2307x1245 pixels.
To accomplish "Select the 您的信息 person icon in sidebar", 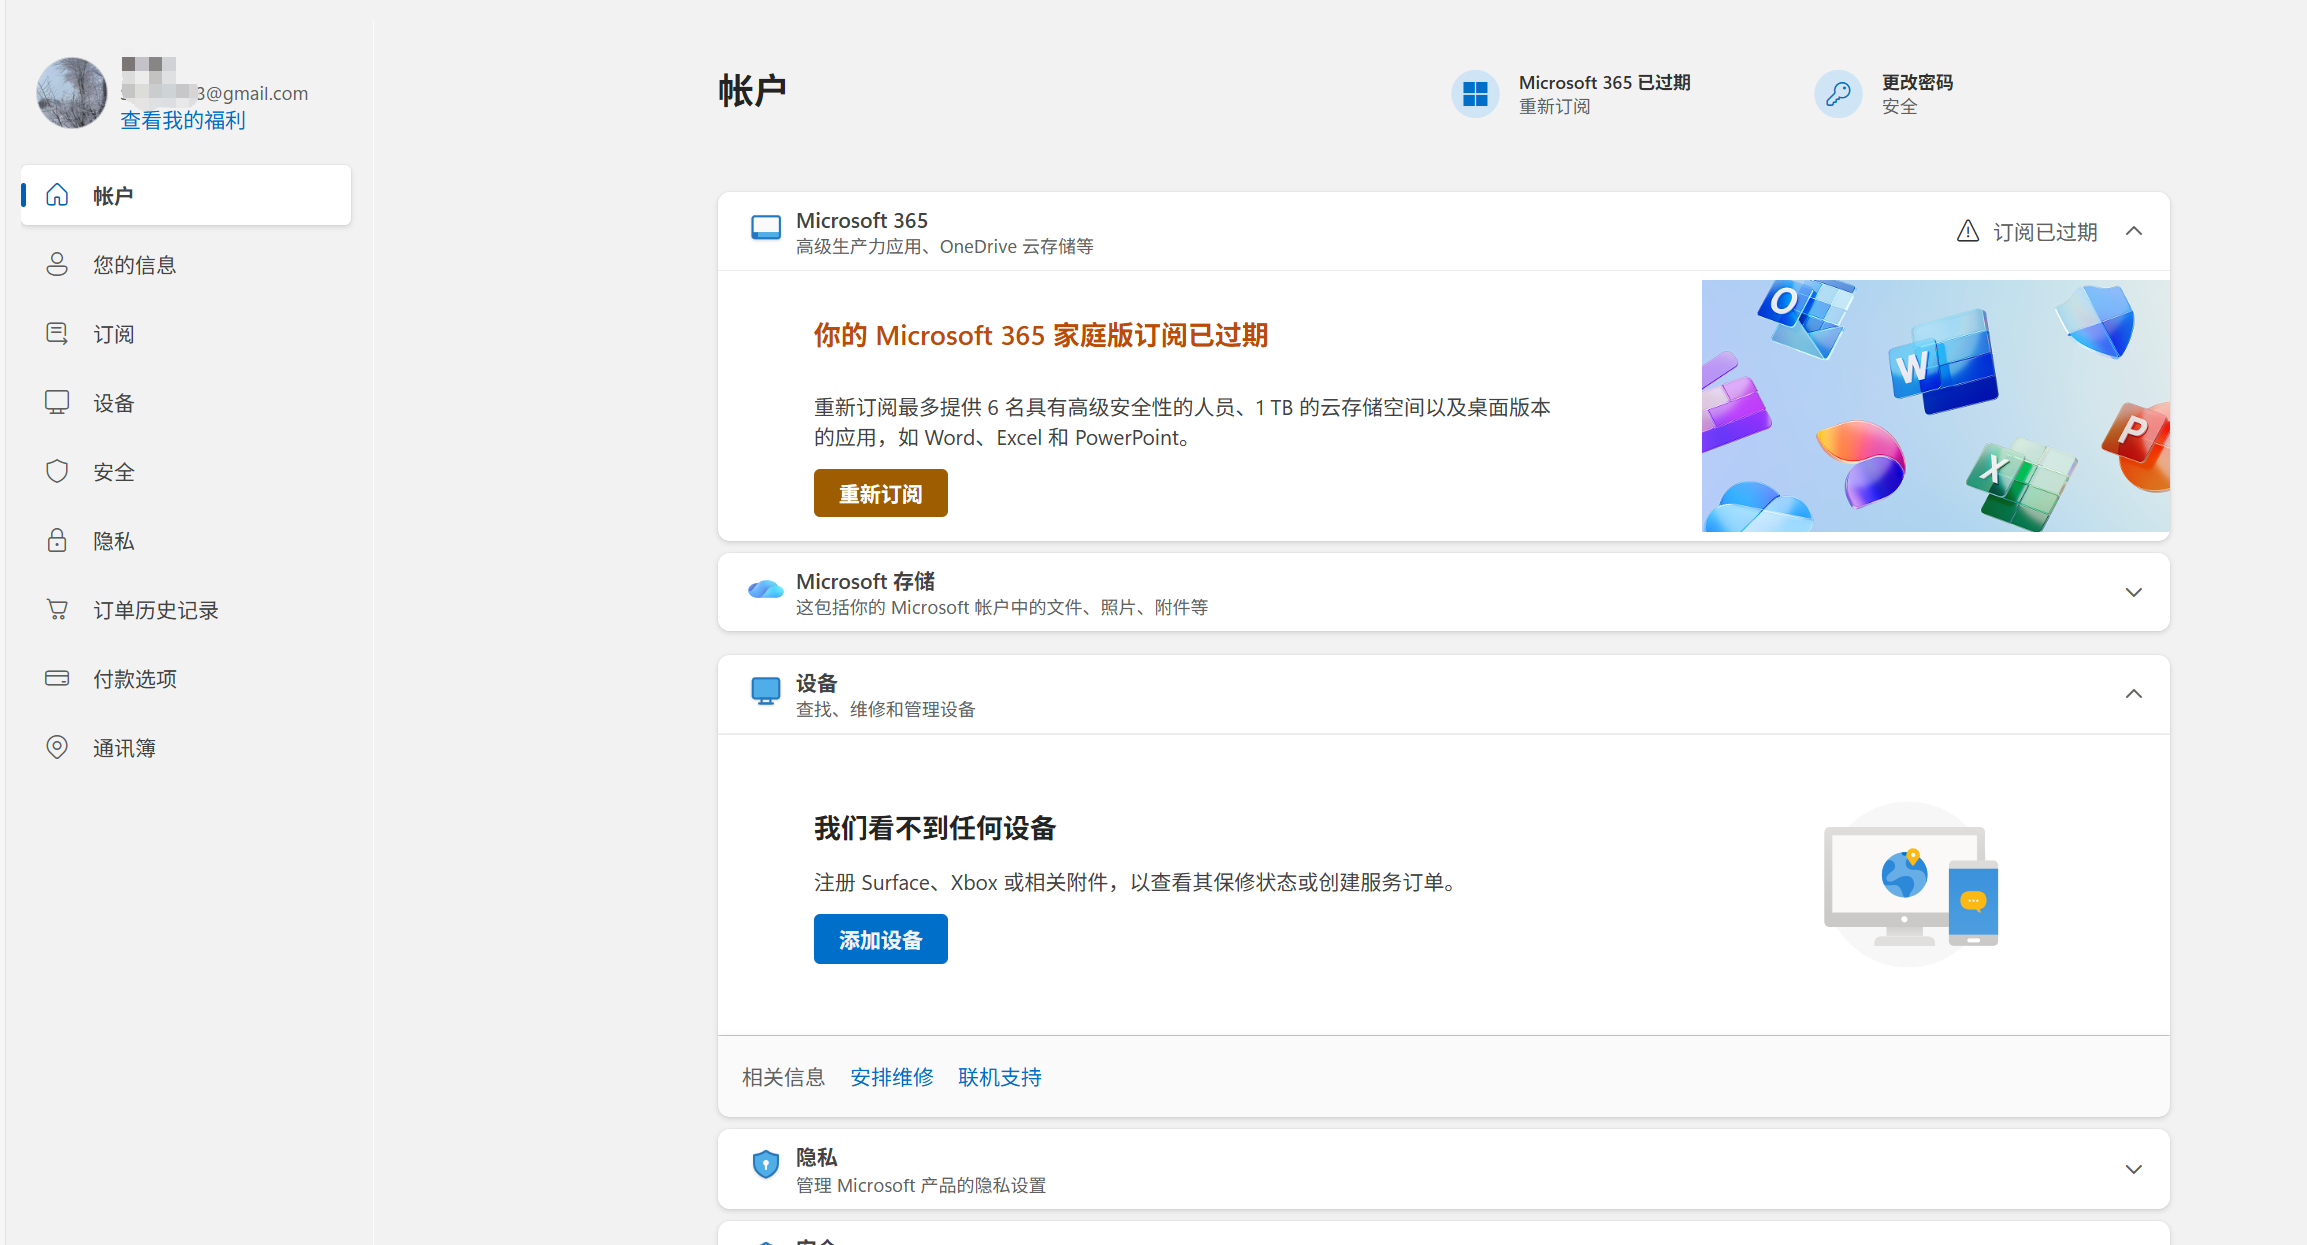I will [57, 264].
